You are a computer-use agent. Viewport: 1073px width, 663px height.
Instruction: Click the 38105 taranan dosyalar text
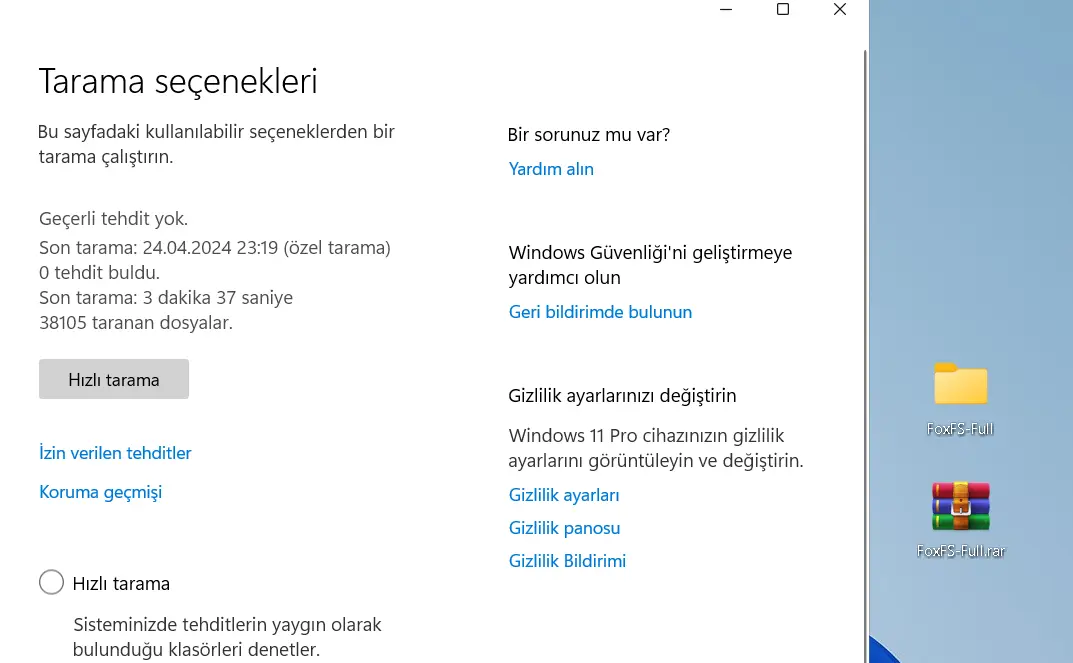[x=135, y=323]
